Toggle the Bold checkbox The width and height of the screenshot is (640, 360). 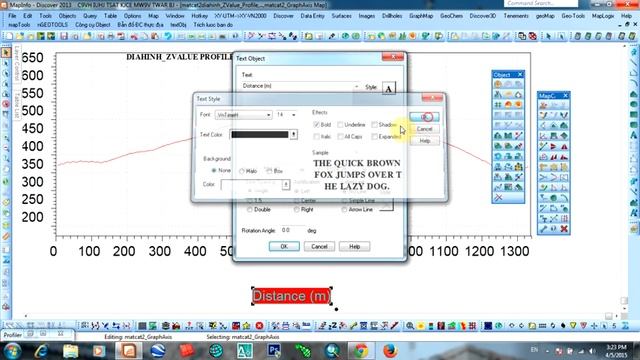point(316,124)
